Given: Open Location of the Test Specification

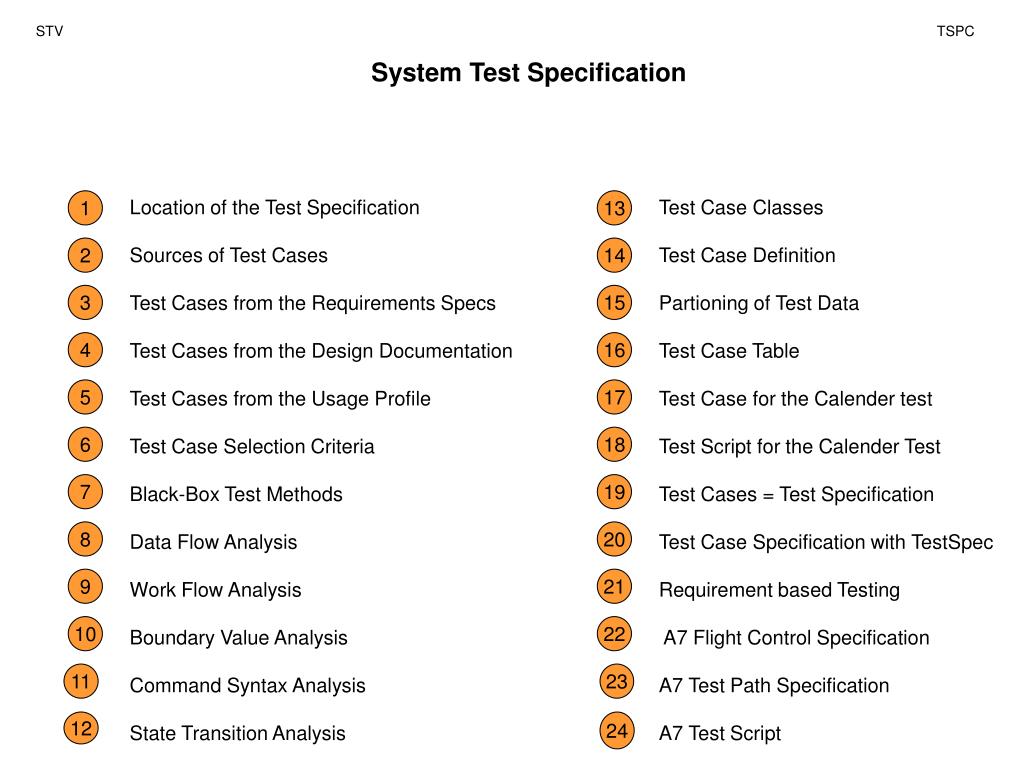Looking at the screenshot, I should pos(274,208).
